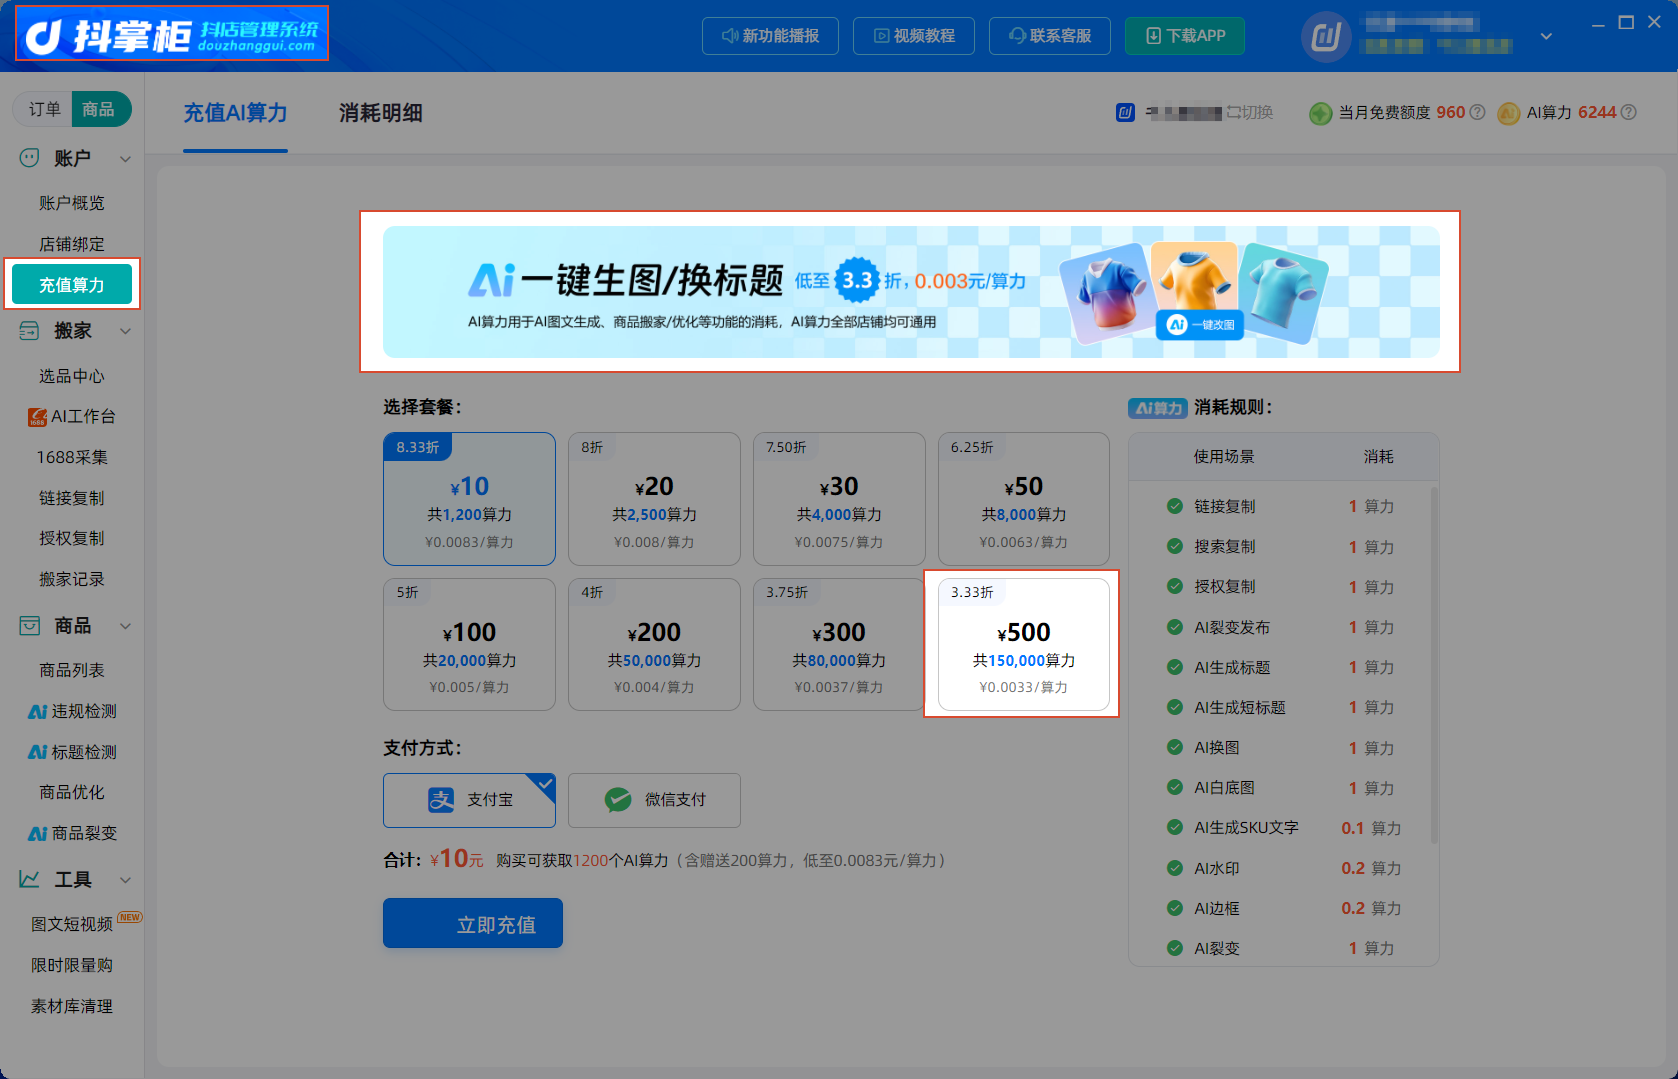Collapse the 搬家 sidebar section chevron
This screenshot has width=1678, height=1079.
125,331
